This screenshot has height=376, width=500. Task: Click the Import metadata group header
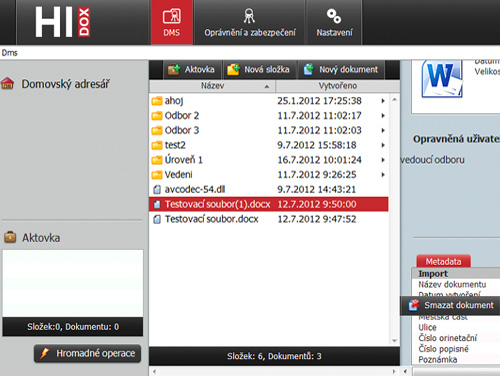(x=456, y=274)
